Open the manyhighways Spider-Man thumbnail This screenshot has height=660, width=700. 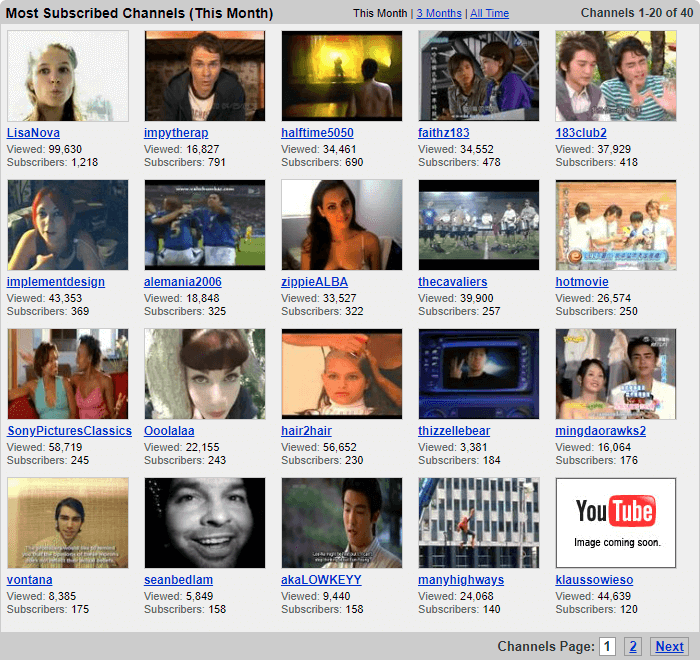tap(479, 523)
